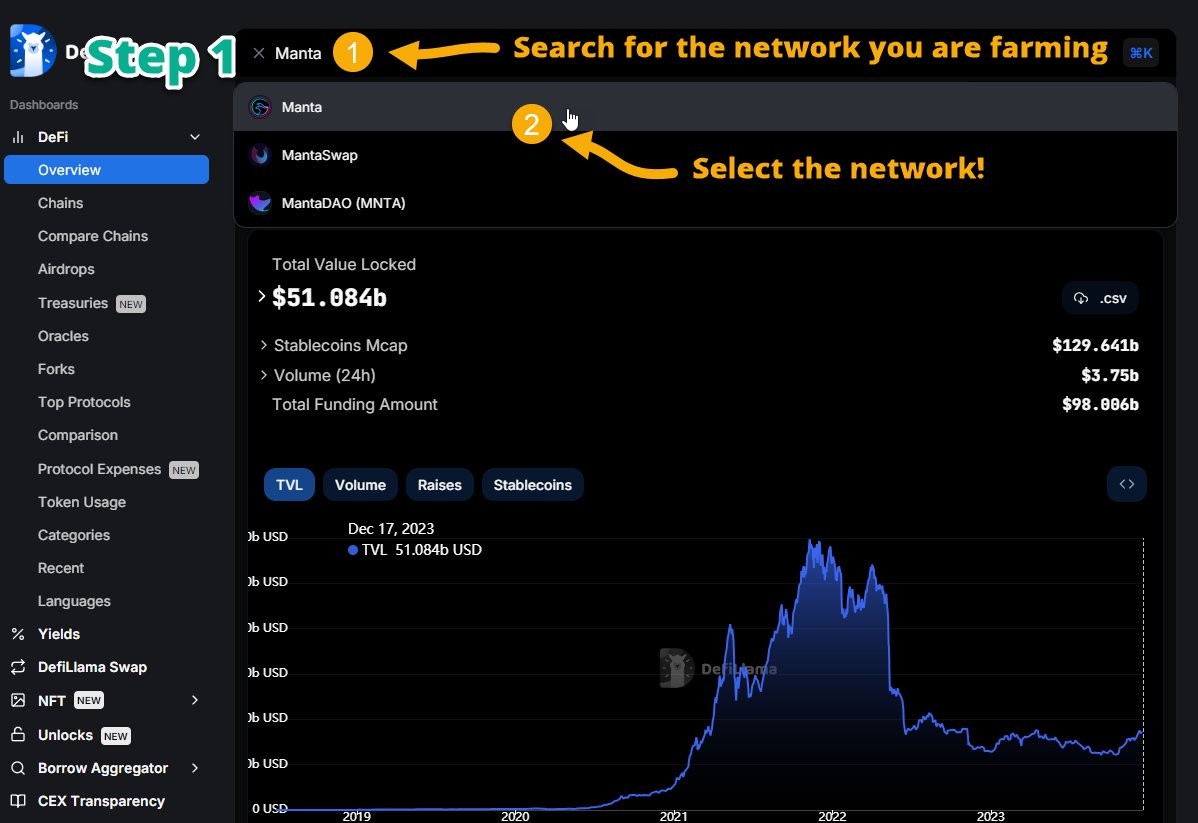Image resolution: width=1198 pixels, height=823 pixels.
Task: Open the Unlocks section
Action: (x=65, y=735)
